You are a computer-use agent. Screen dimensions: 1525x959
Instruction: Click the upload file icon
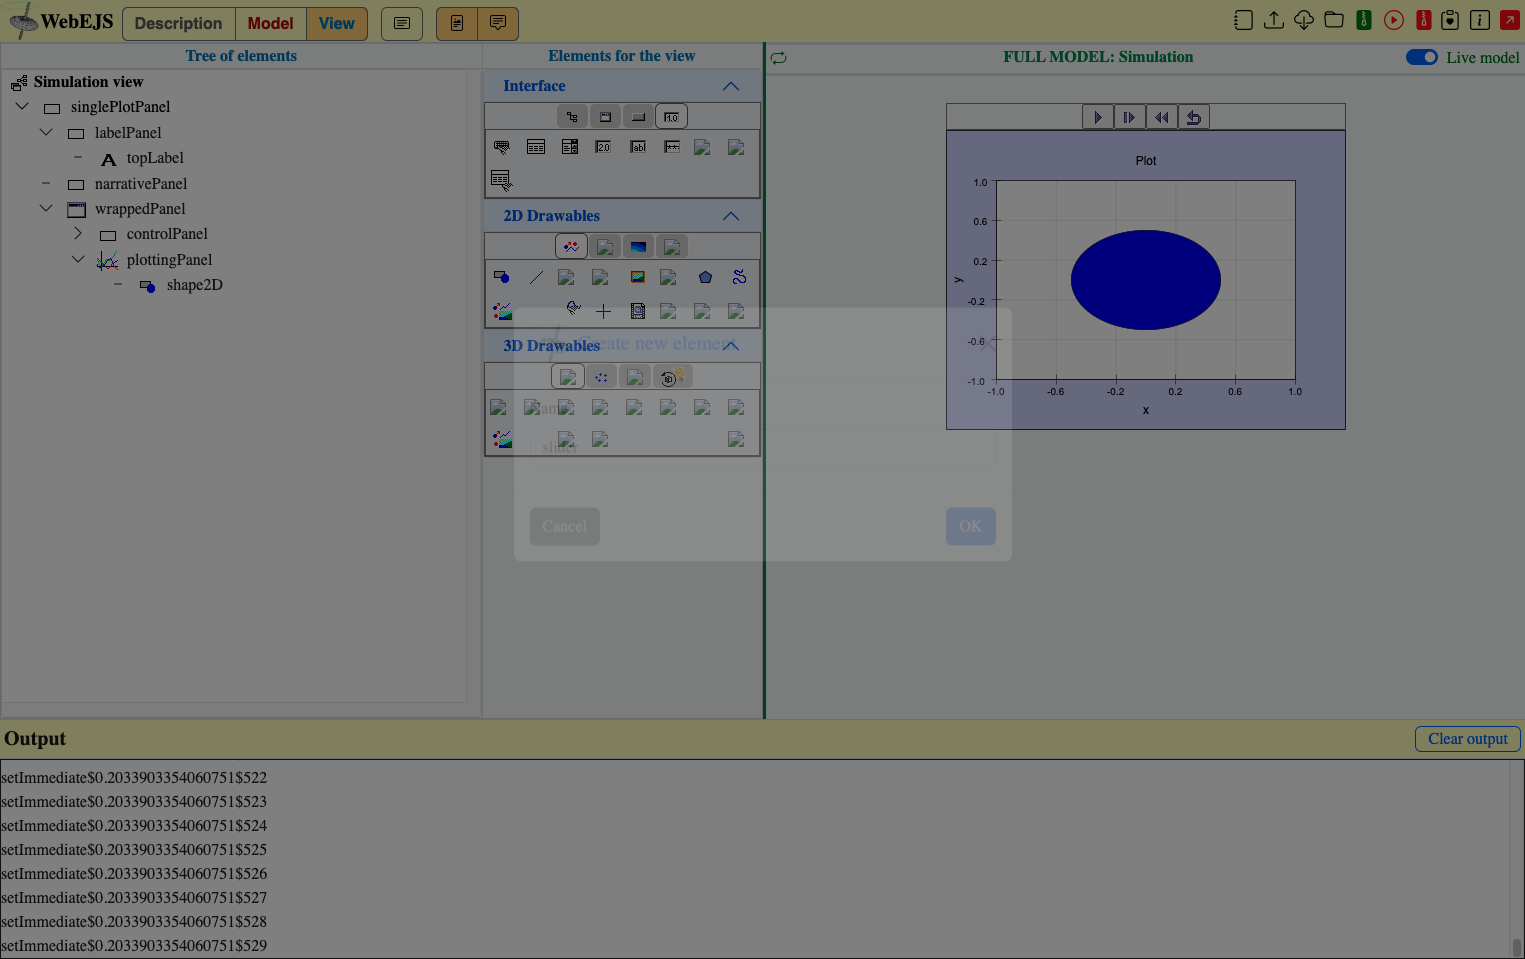click(x=1273, y=20)
